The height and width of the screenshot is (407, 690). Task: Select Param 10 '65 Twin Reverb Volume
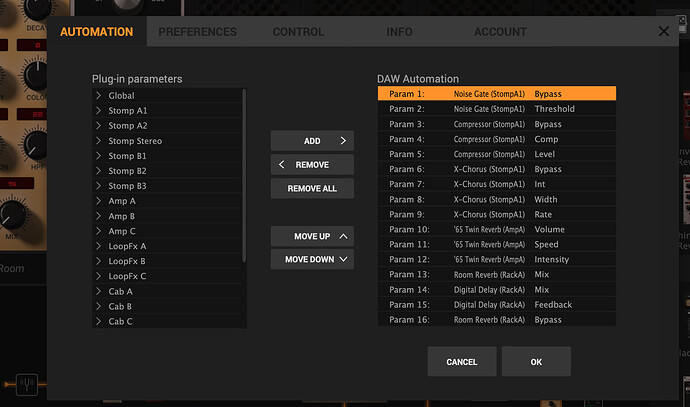(496, 229)
